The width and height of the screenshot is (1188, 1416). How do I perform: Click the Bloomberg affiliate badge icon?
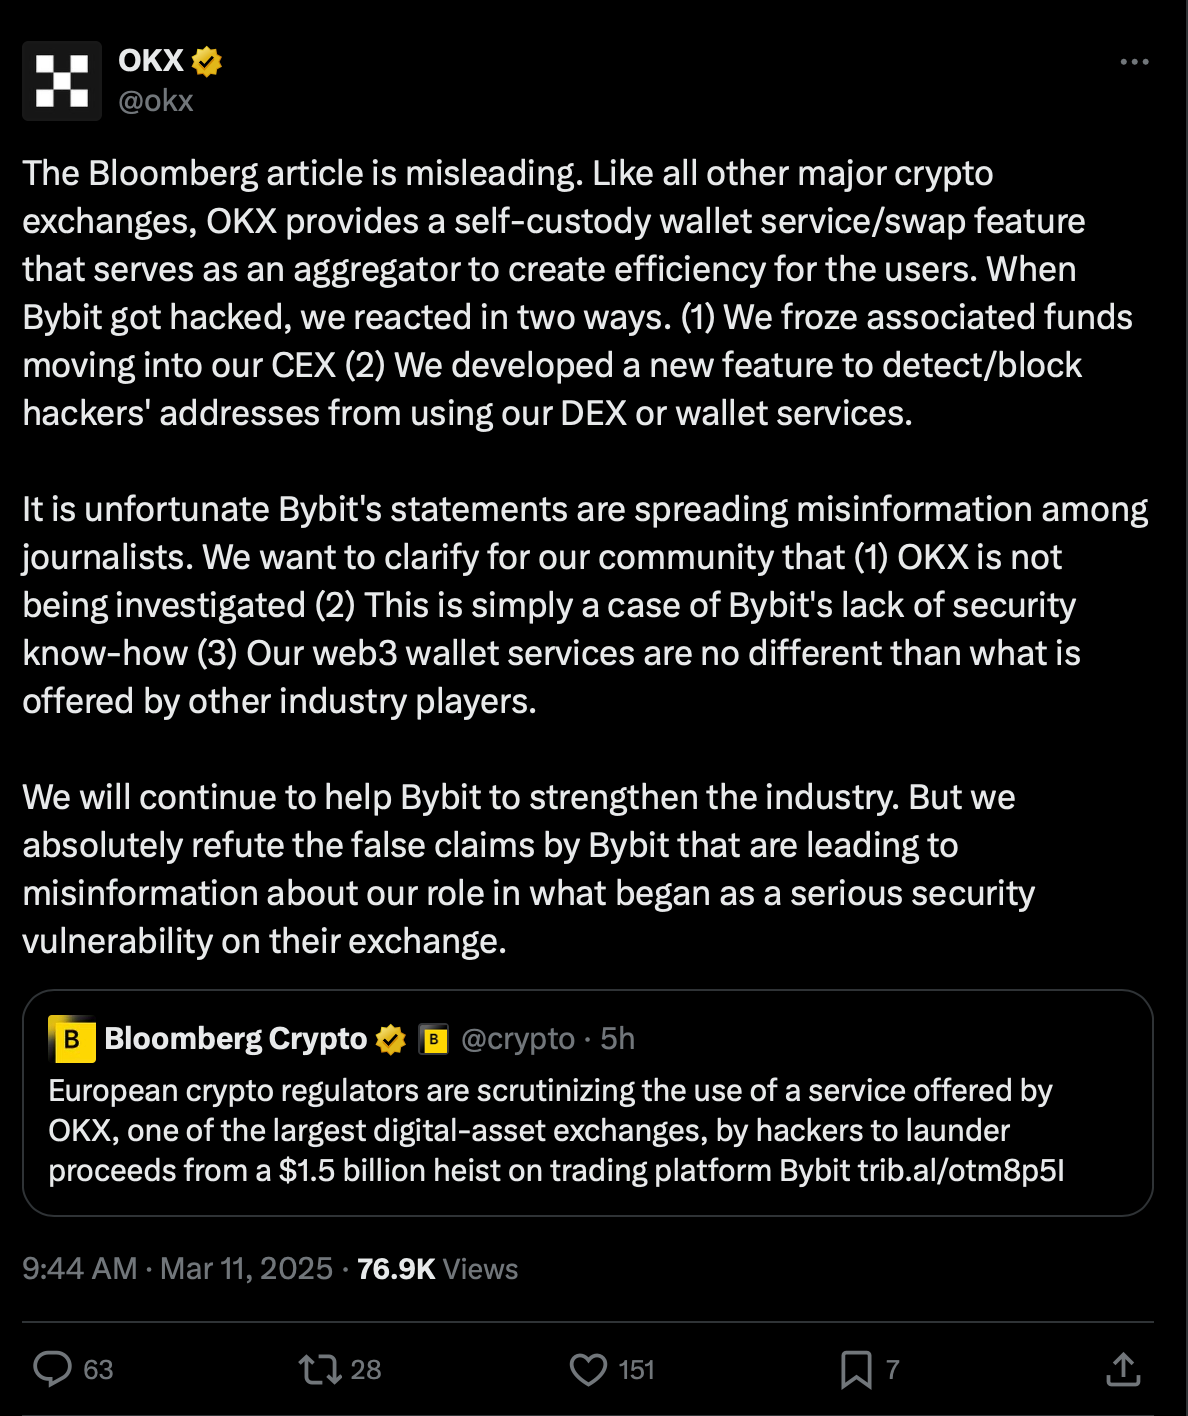tap(433, 1040)
